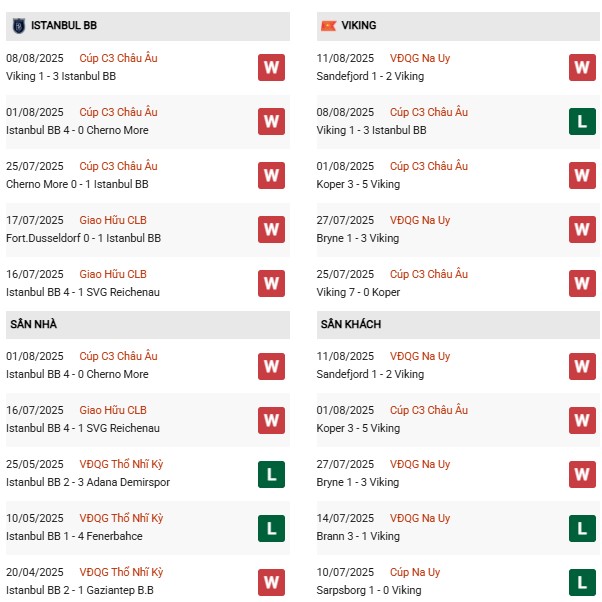This screenshot has width=602, height=602.
Task: Click the L badge for Brann 3 - 1 Viking
Action: coord(582,527)
